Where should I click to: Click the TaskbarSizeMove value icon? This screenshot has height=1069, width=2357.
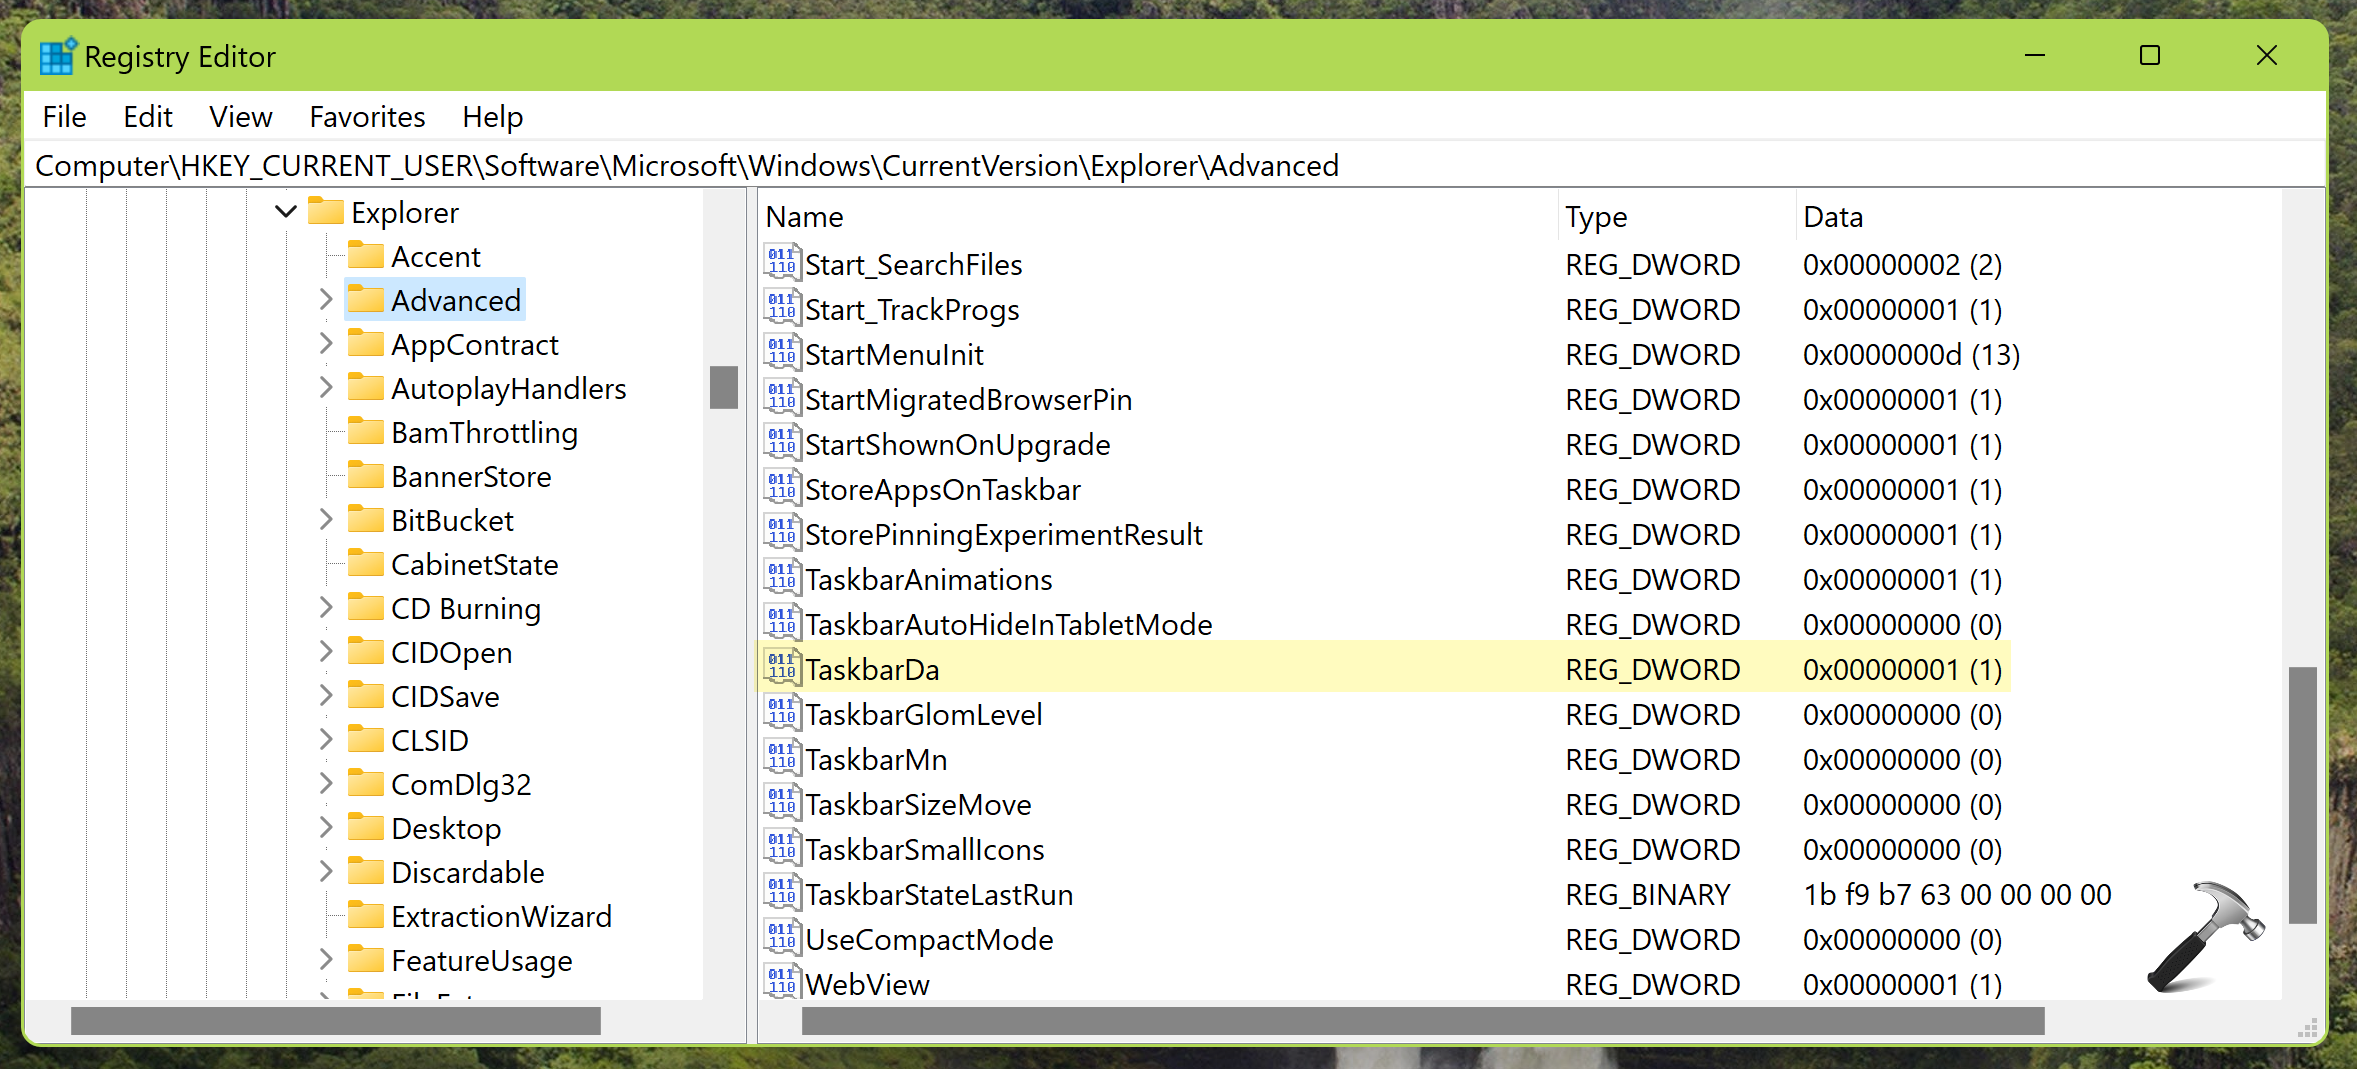[x=783, y=803]
